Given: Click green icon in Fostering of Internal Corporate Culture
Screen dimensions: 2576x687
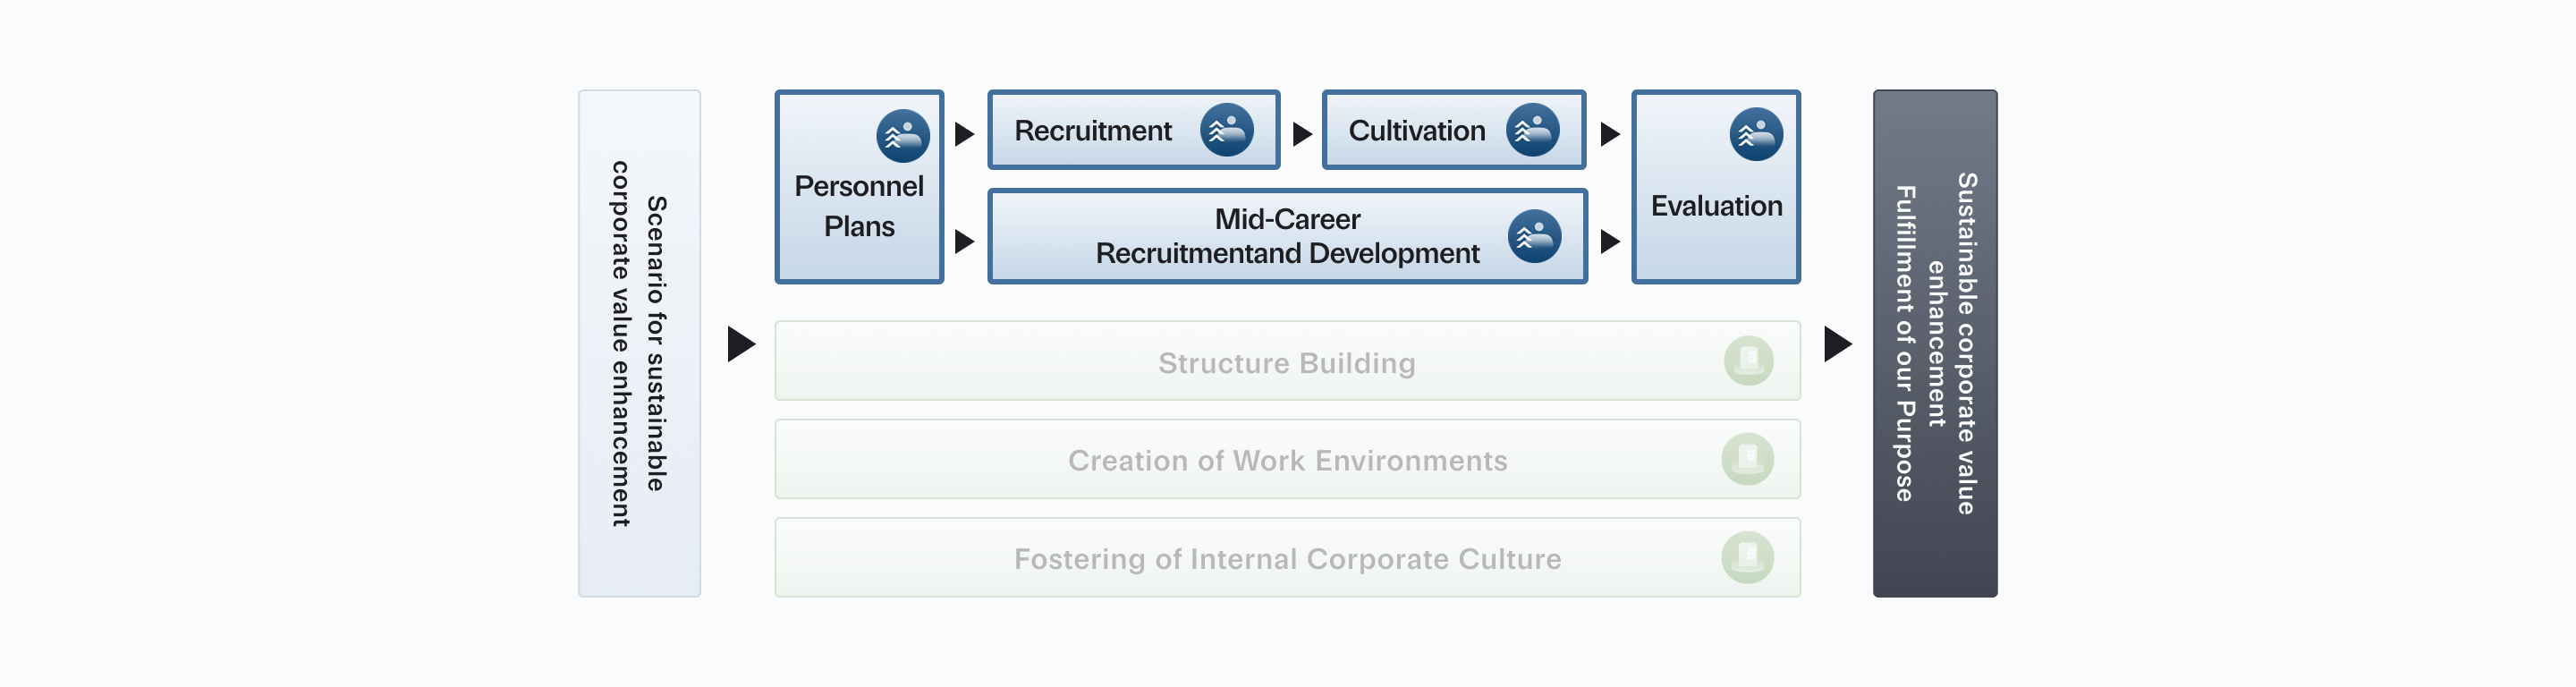Looking at the screenshot, I should [x=1747, y=557].
